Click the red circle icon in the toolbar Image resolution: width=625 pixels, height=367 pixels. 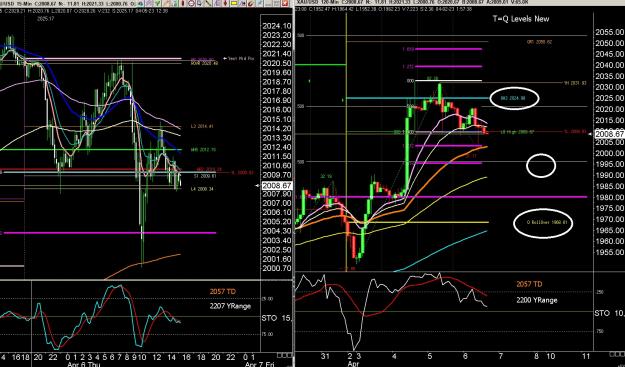point(191,3)
